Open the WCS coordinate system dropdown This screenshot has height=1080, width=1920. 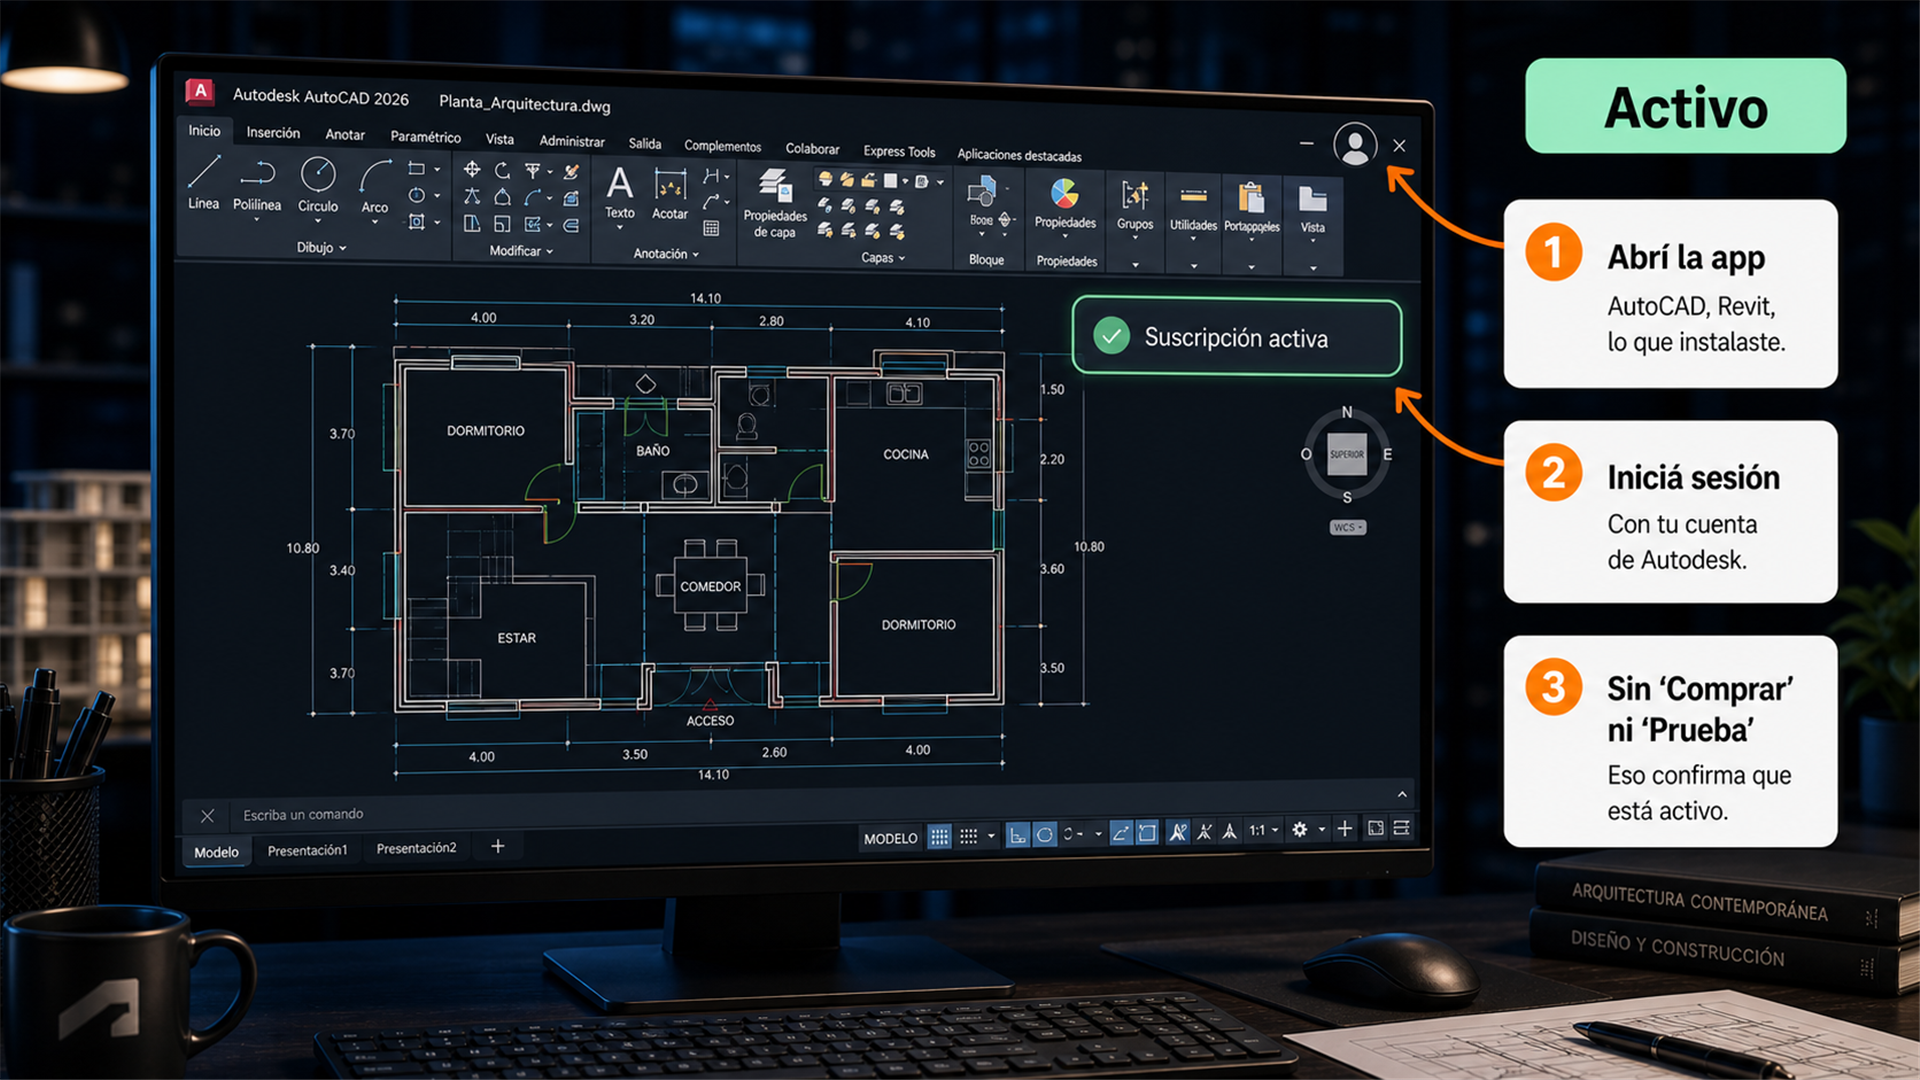pos(1347,527)
